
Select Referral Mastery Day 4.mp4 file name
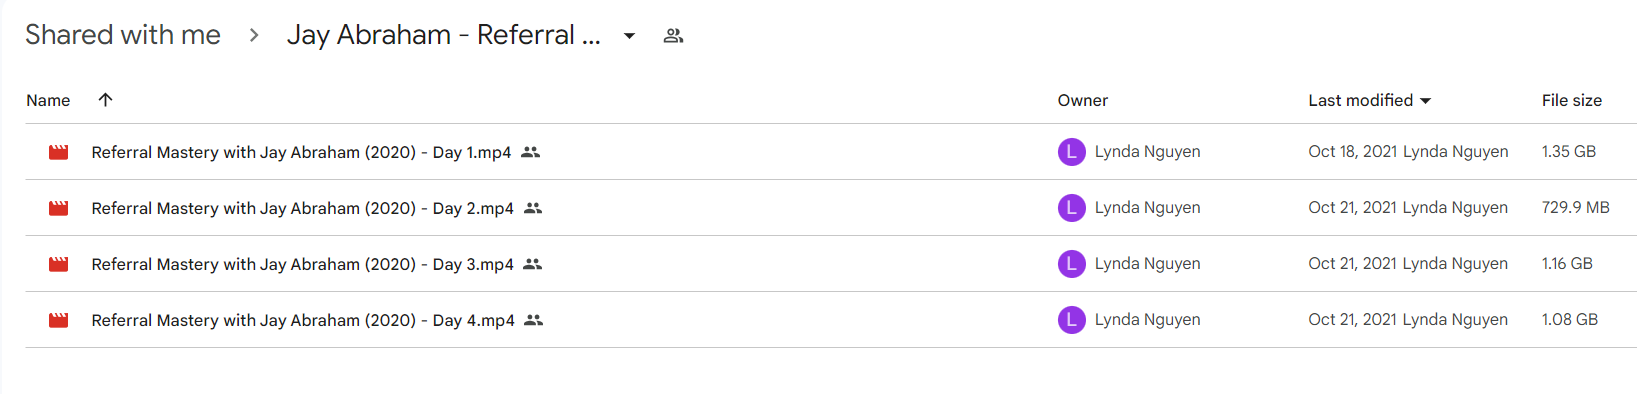click(303, 320)
